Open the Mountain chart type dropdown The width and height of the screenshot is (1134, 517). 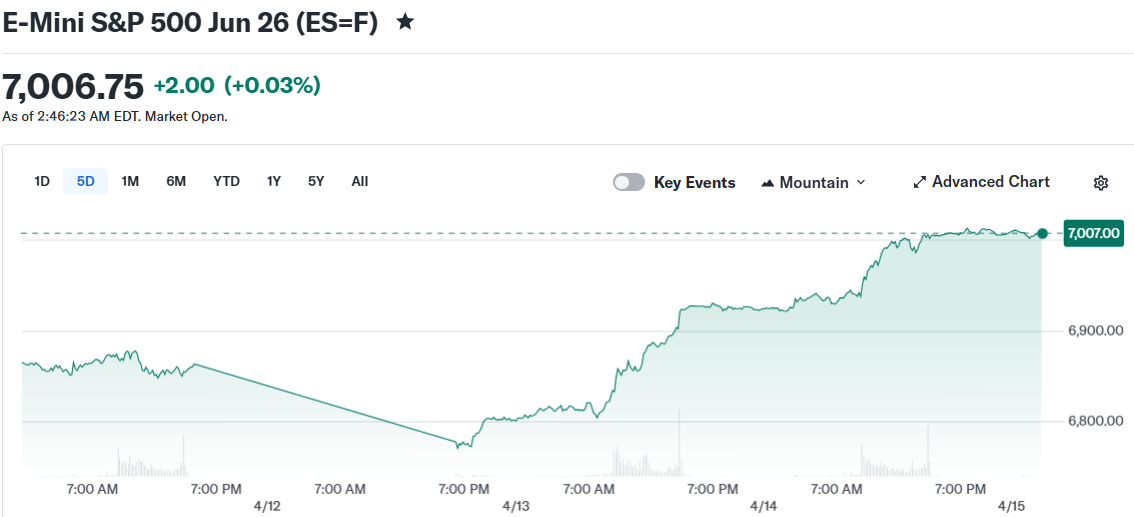813,182
